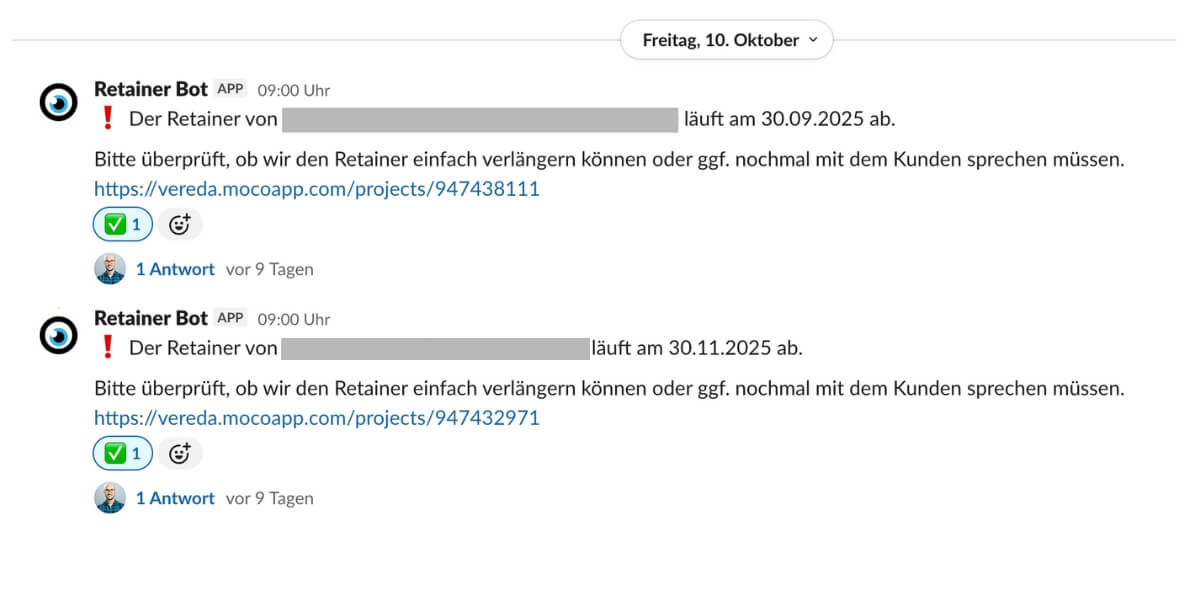Open the '1 Antwort' thread under the second message
Viewport: 1200px width, 600px height.
pos(175,498)
